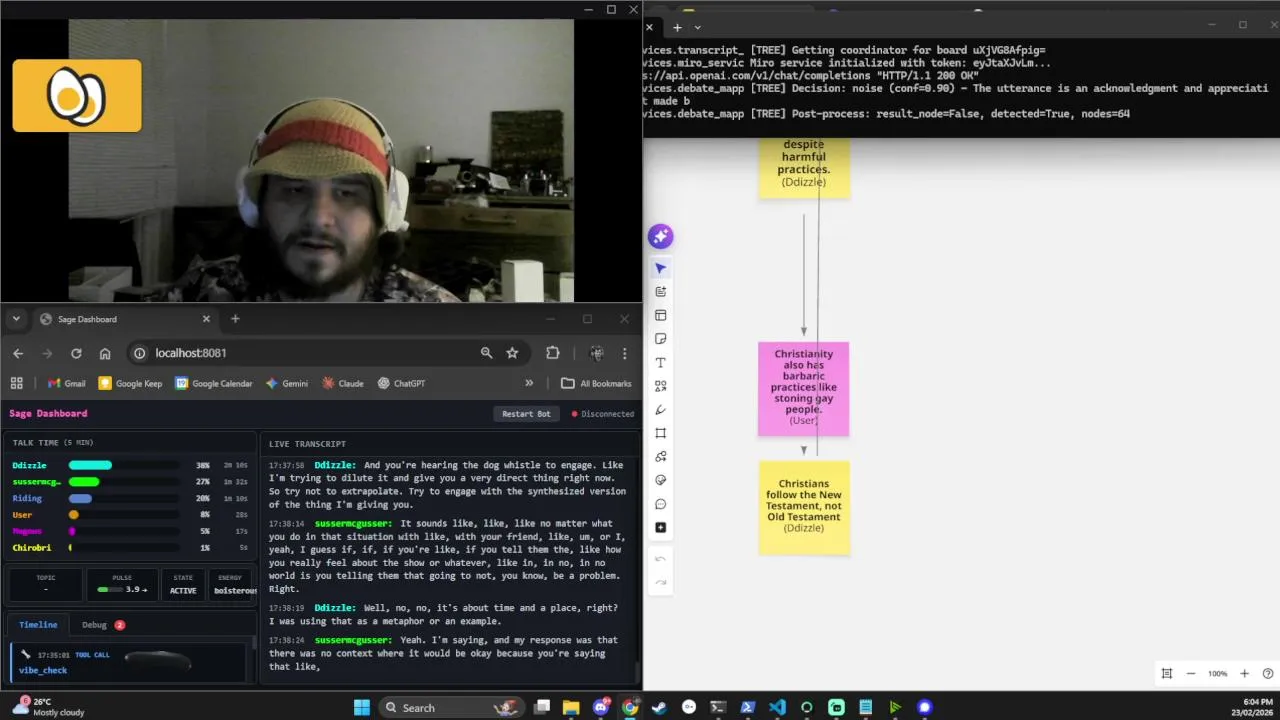Switch to the Sage Dashboard browser tab
1280x720 pixels.
[x=123, y=319]
